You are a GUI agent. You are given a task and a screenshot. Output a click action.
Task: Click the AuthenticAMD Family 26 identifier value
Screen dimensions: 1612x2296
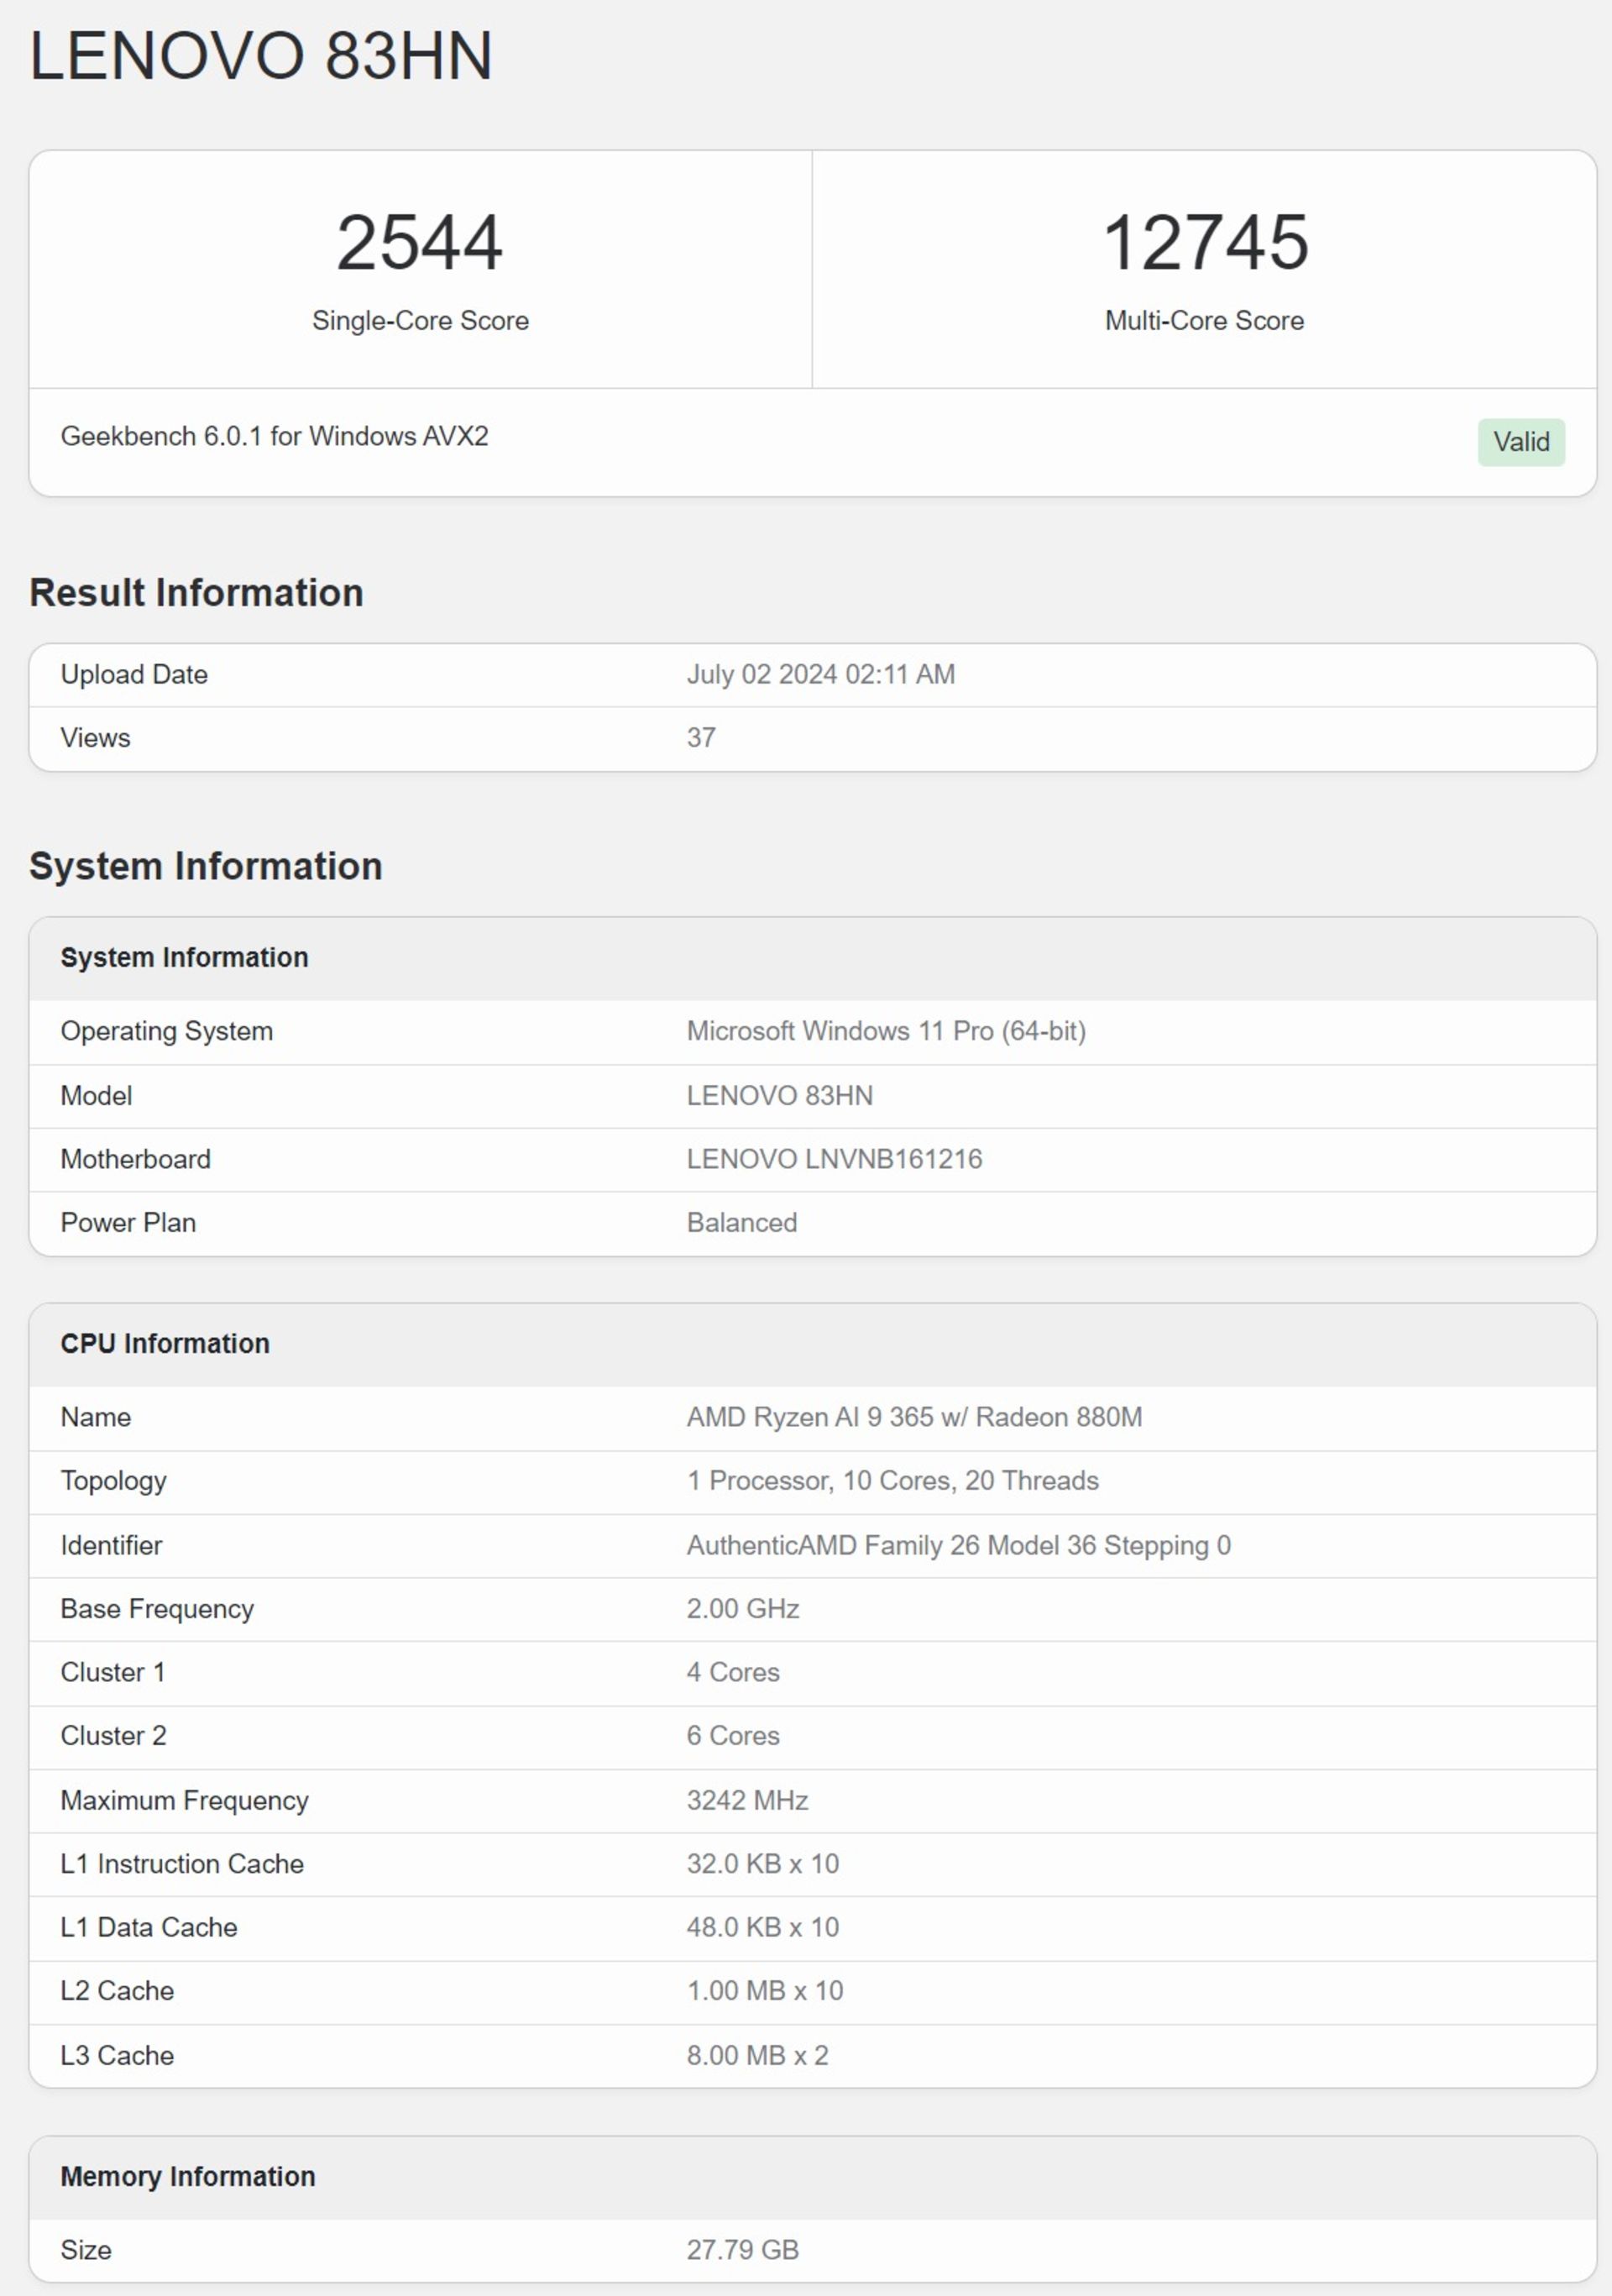point(958,1546)
